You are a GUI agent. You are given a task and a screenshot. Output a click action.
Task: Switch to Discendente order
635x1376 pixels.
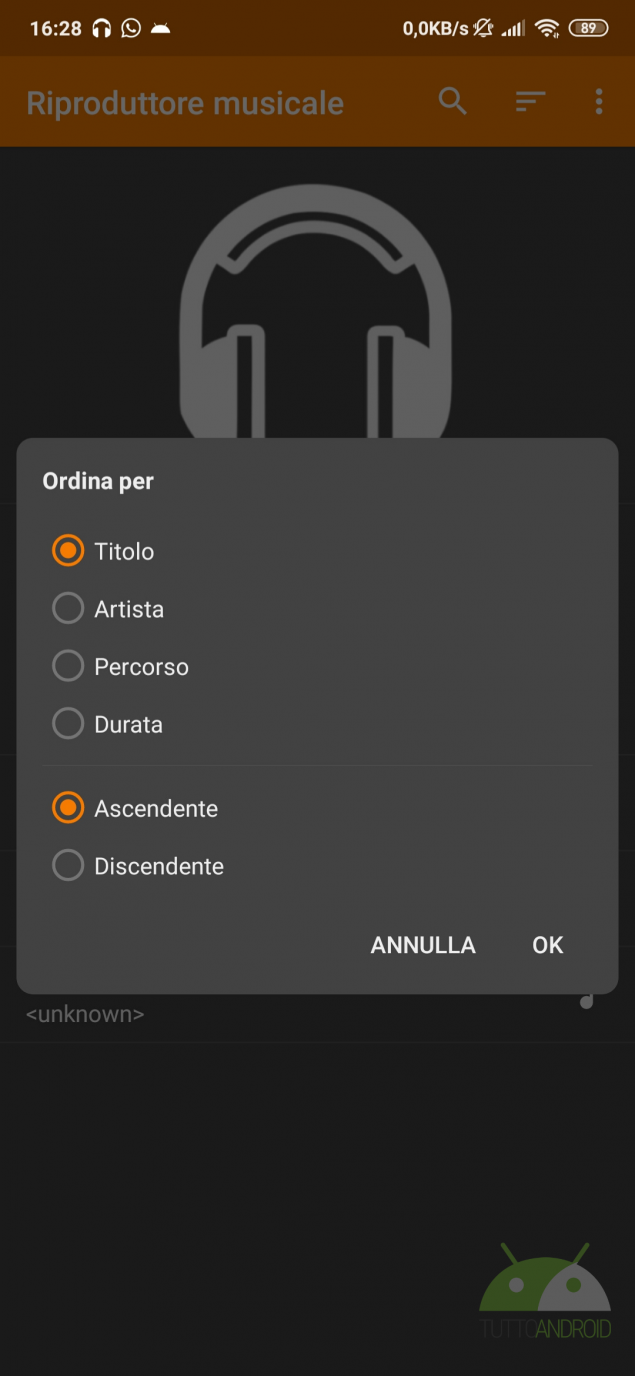click(68, 866)
